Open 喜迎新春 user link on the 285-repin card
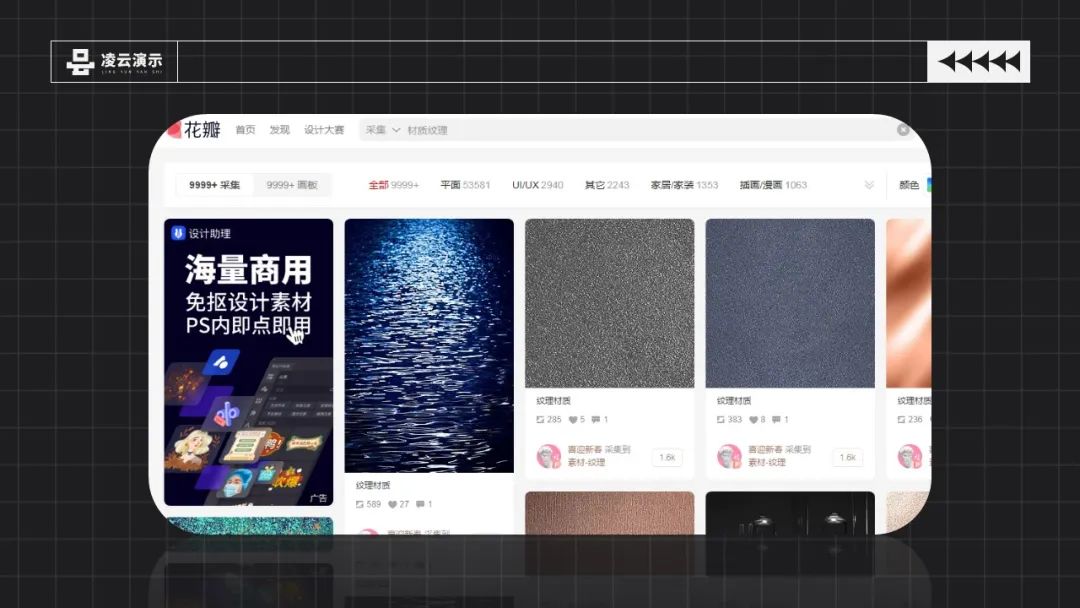This screenshot has height=608, width=1080. (583, 450)
